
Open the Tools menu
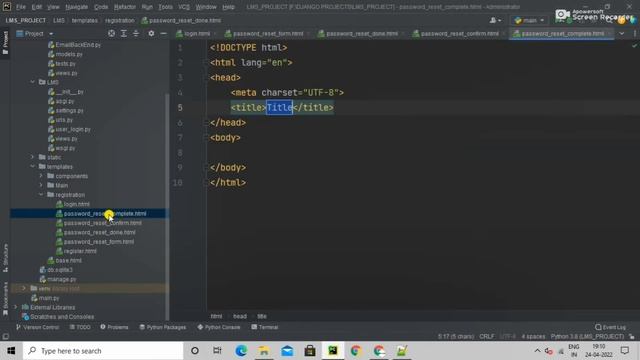tap(165, 7)
